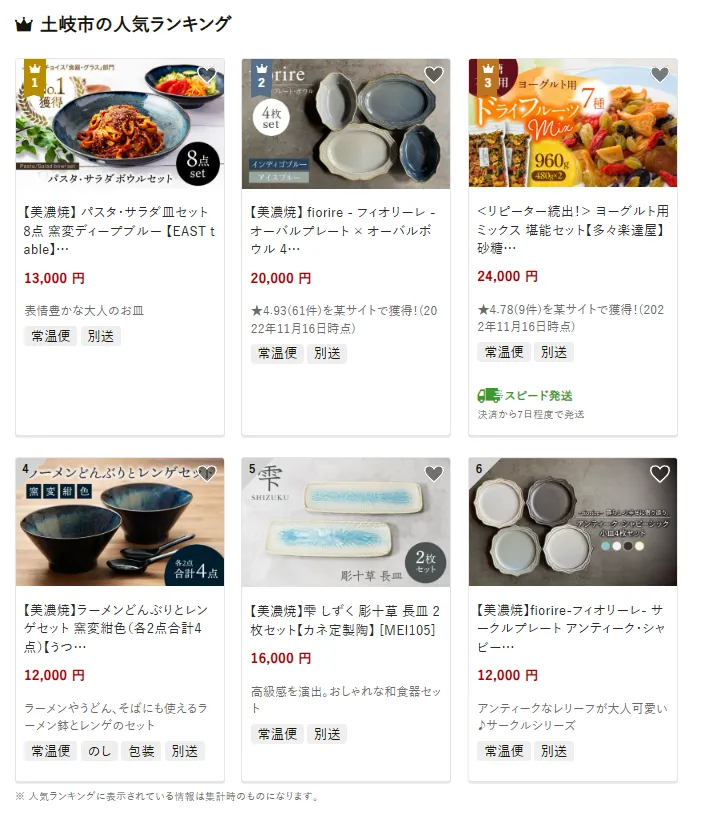Favorite the pasta salad bowl set with heart
The image size is (707, 822).
[207, 75]
